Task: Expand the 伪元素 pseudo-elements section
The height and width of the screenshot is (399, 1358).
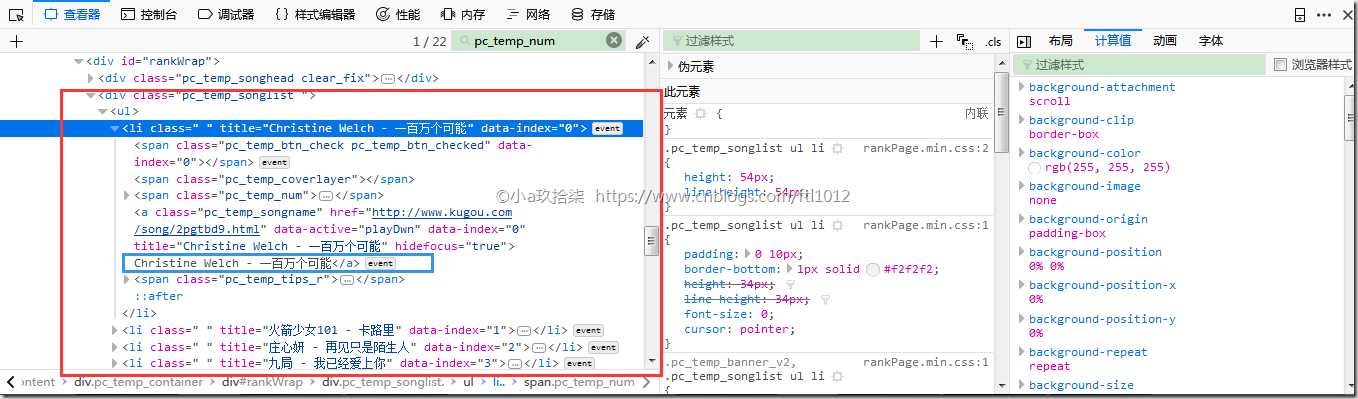Action: click(x=671, y=66)
